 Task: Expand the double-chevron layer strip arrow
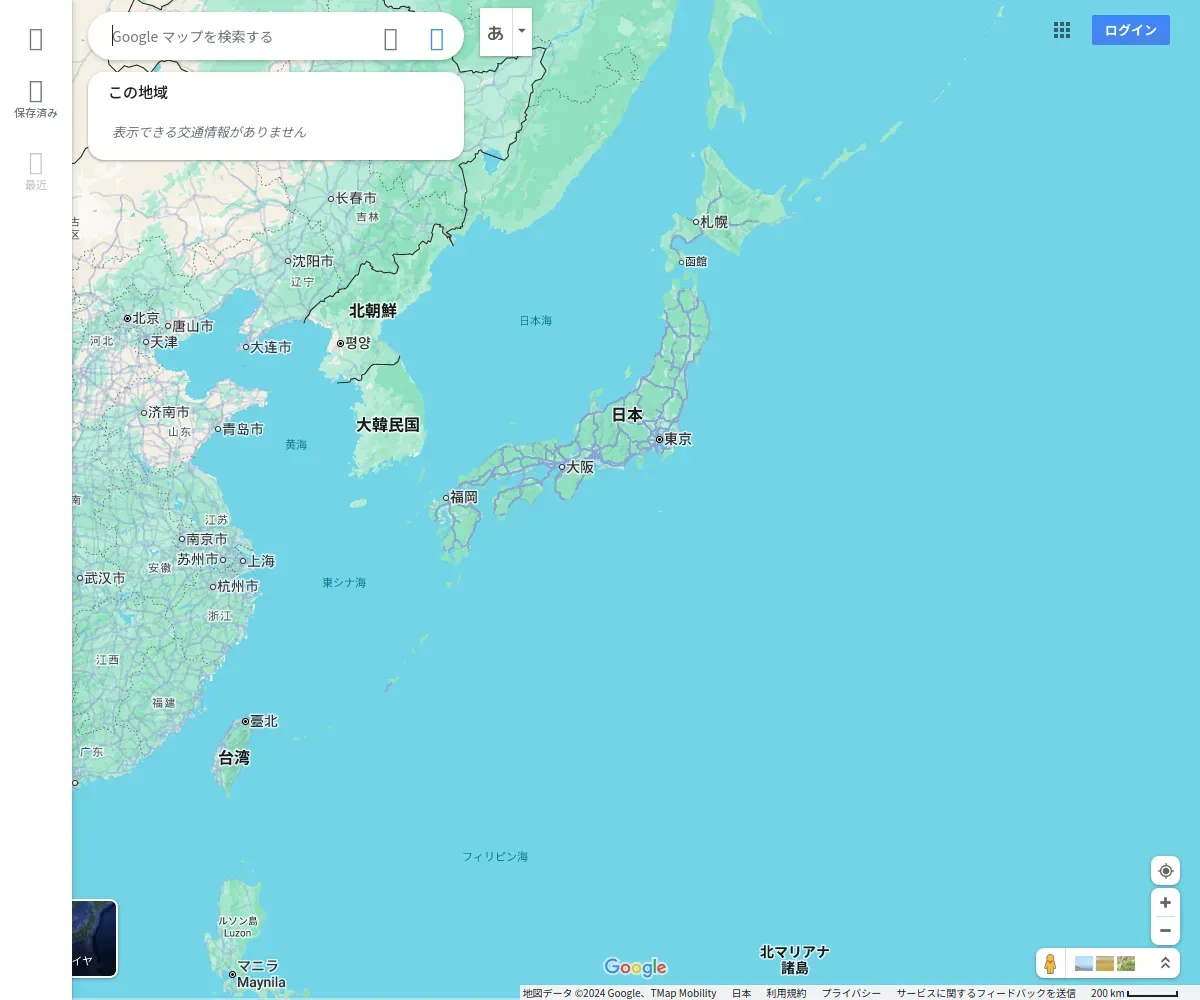coord(1165,964)
